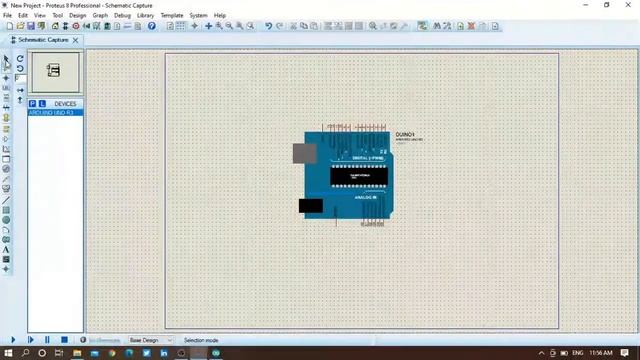Select the Junction Dot mode tool
Screen dimensions: 640x360
6,78
